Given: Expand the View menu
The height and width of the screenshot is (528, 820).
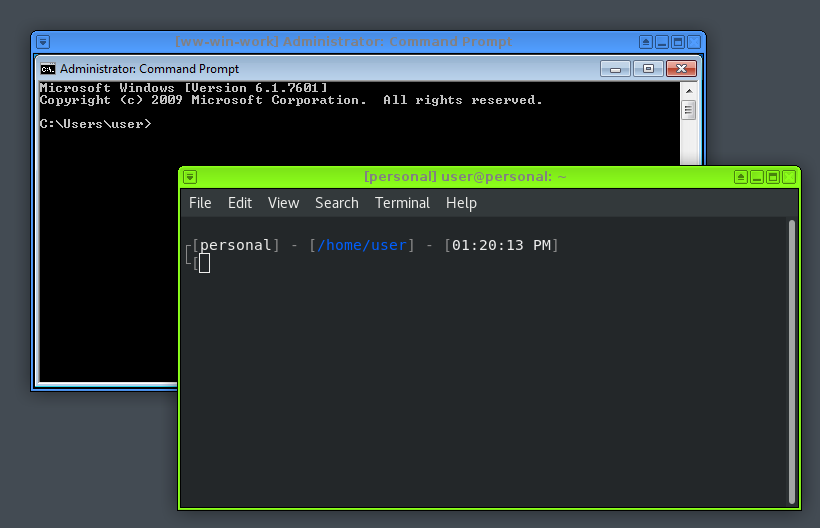Looking at the screenshot, I should click(283, 203).
